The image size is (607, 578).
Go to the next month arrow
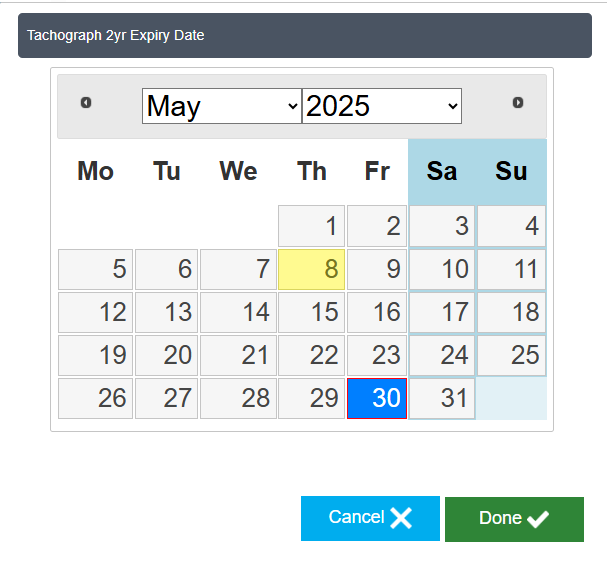pyautogui.click(x=518, y=103)
